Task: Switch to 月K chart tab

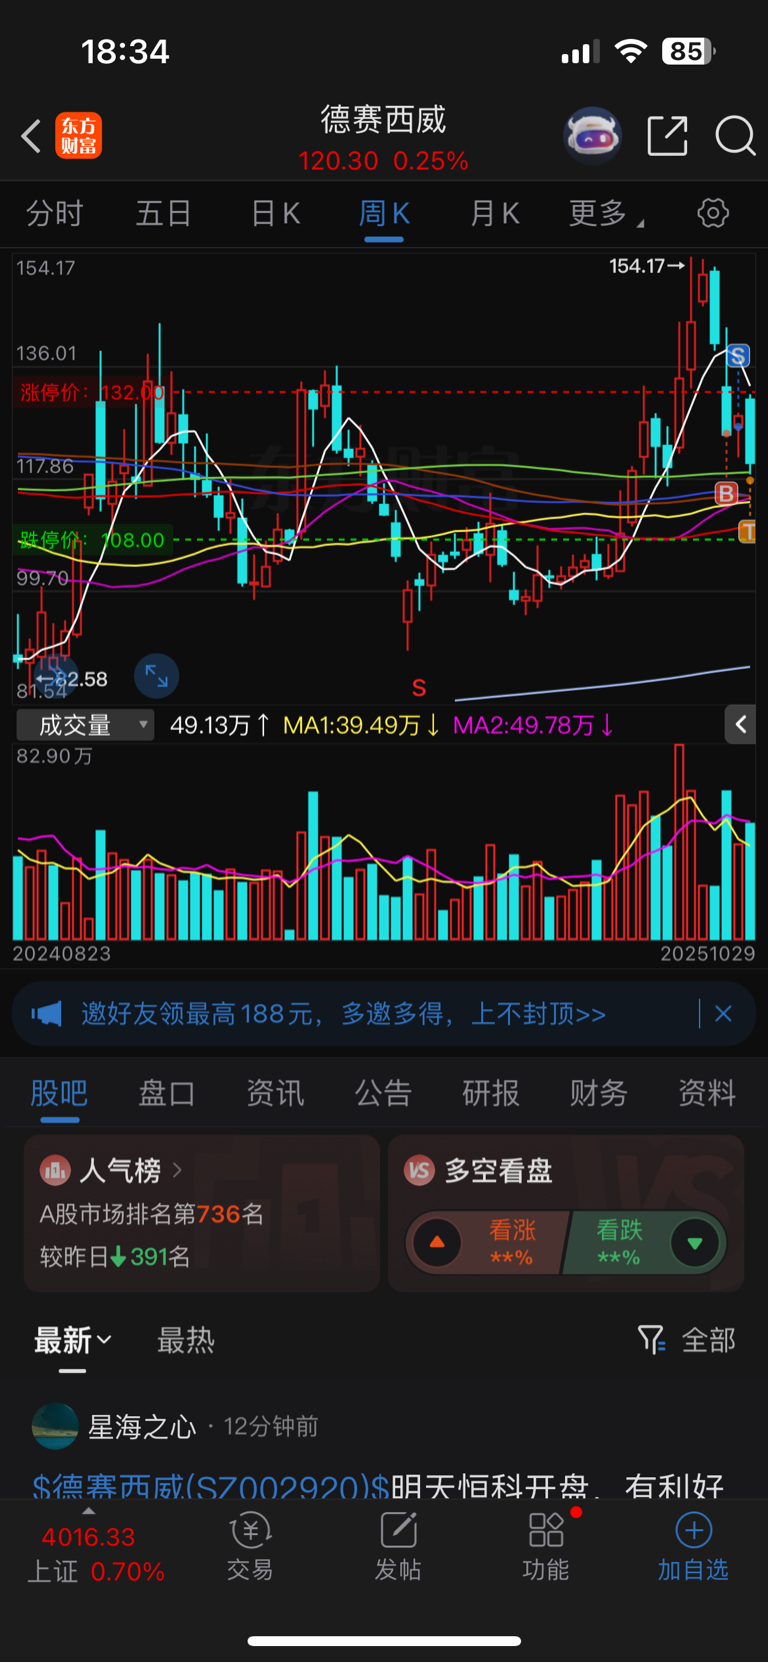Action: (x=495, y=213)
